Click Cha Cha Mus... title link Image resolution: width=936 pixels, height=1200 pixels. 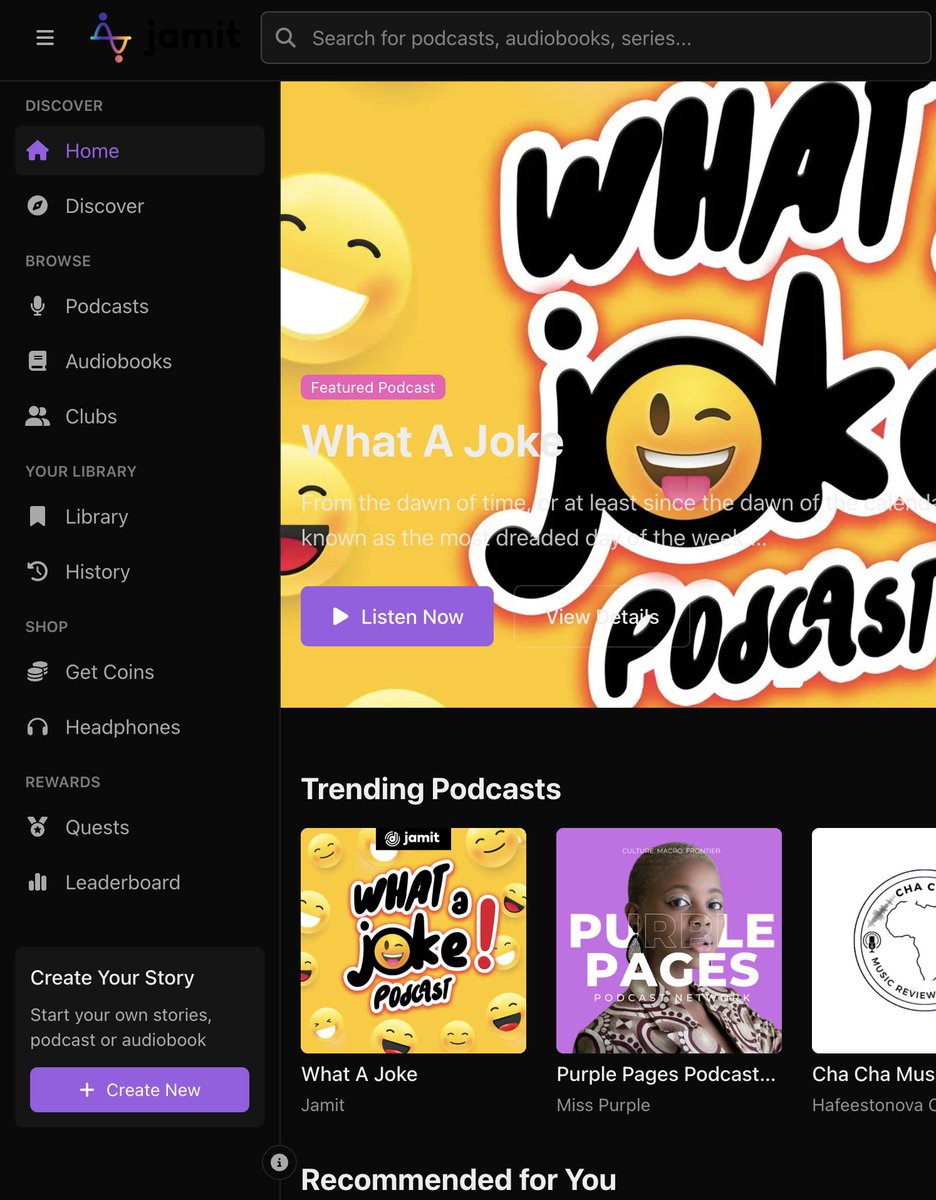tap(874, 1074)
